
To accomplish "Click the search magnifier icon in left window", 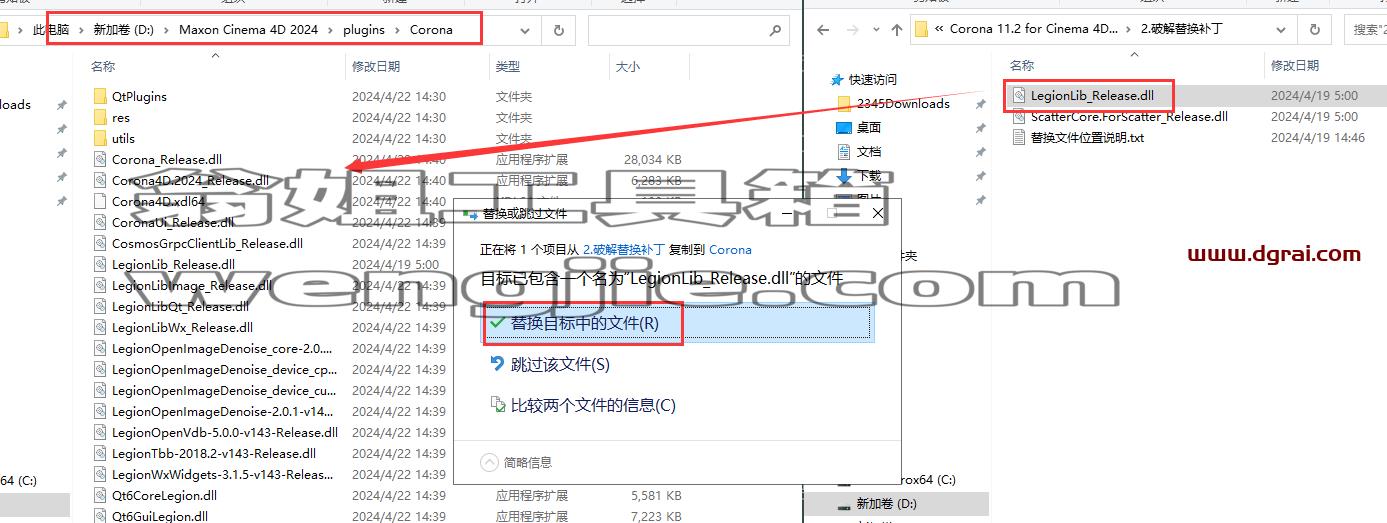I will tap(775, 31).
